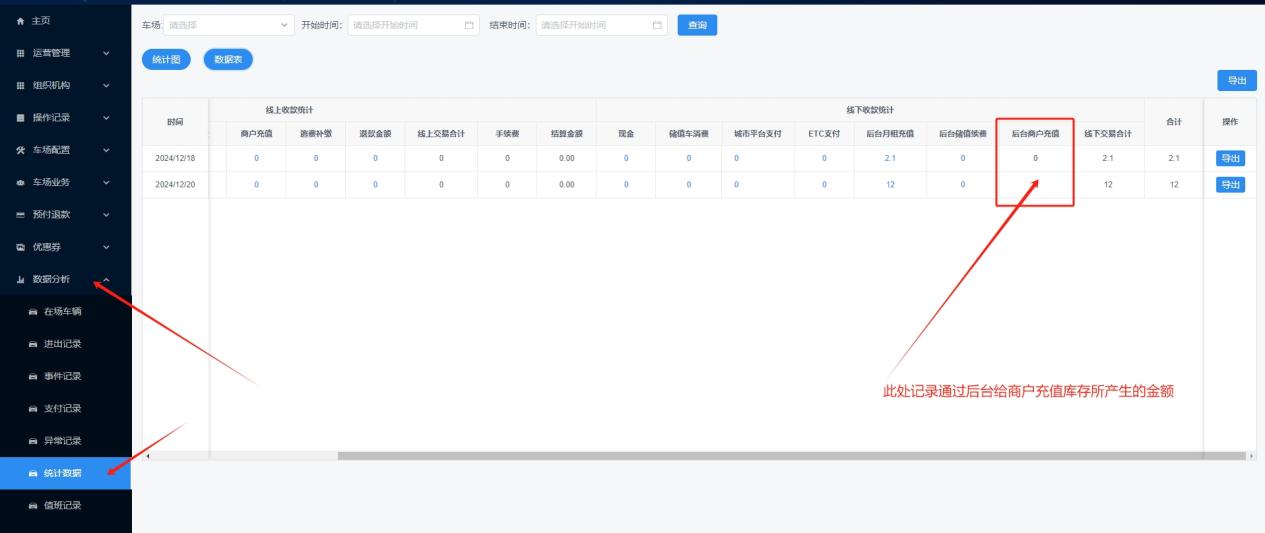Click the blue 查询 button

tap(697, 25)
